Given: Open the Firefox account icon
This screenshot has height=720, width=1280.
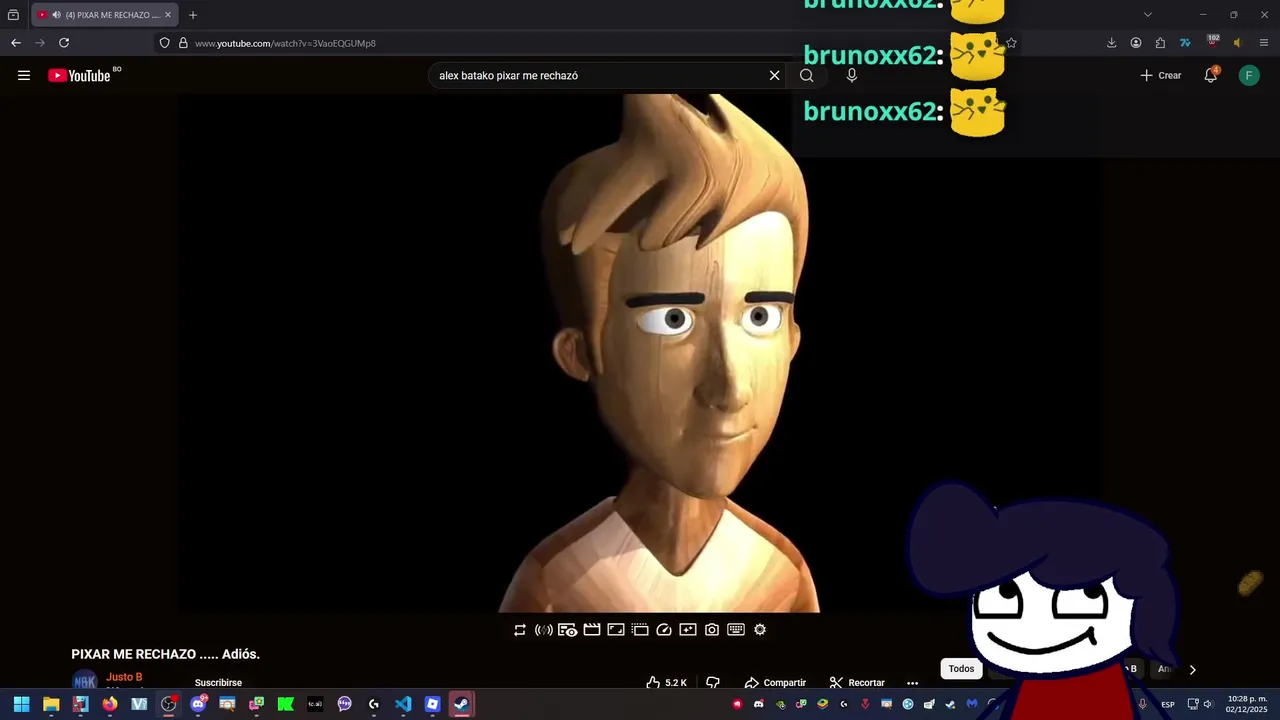Looking at the screenshot, I should point(1136,43).
